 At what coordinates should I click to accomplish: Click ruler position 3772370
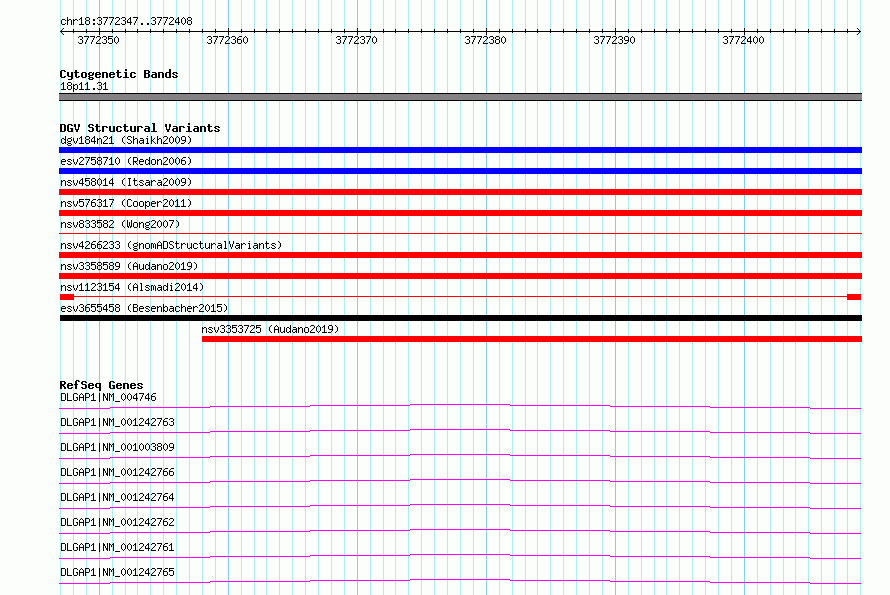pos(356,40)
